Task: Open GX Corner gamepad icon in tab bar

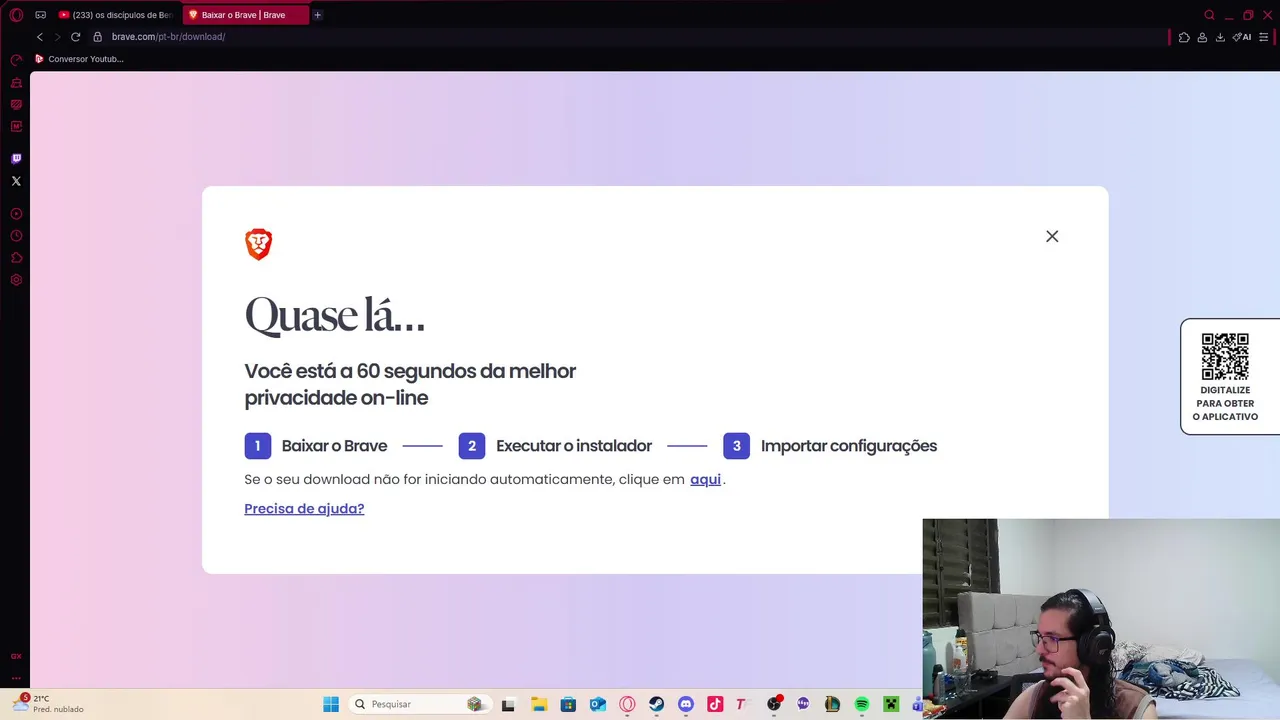Action: point(40,15)
